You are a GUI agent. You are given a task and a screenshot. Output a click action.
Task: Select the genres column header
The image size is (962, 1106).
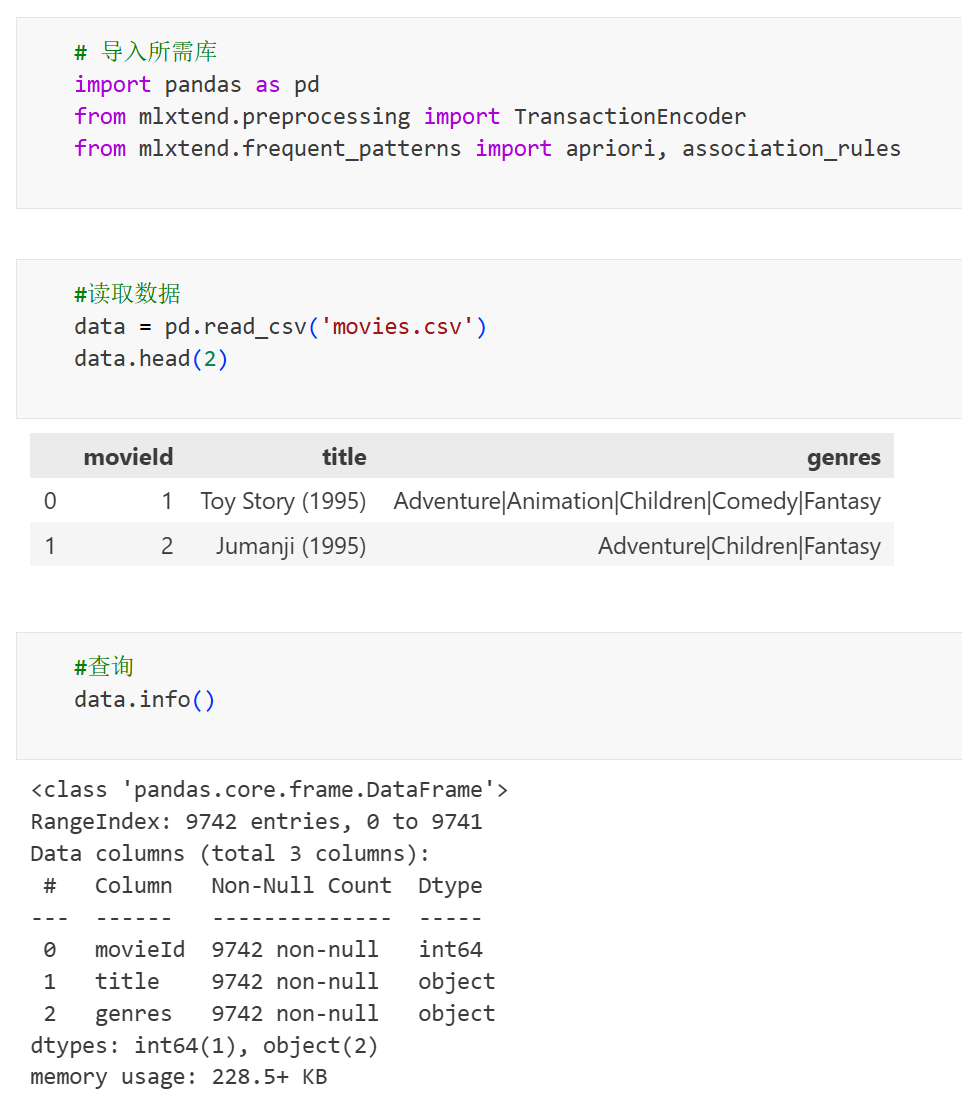coord(844,458)
